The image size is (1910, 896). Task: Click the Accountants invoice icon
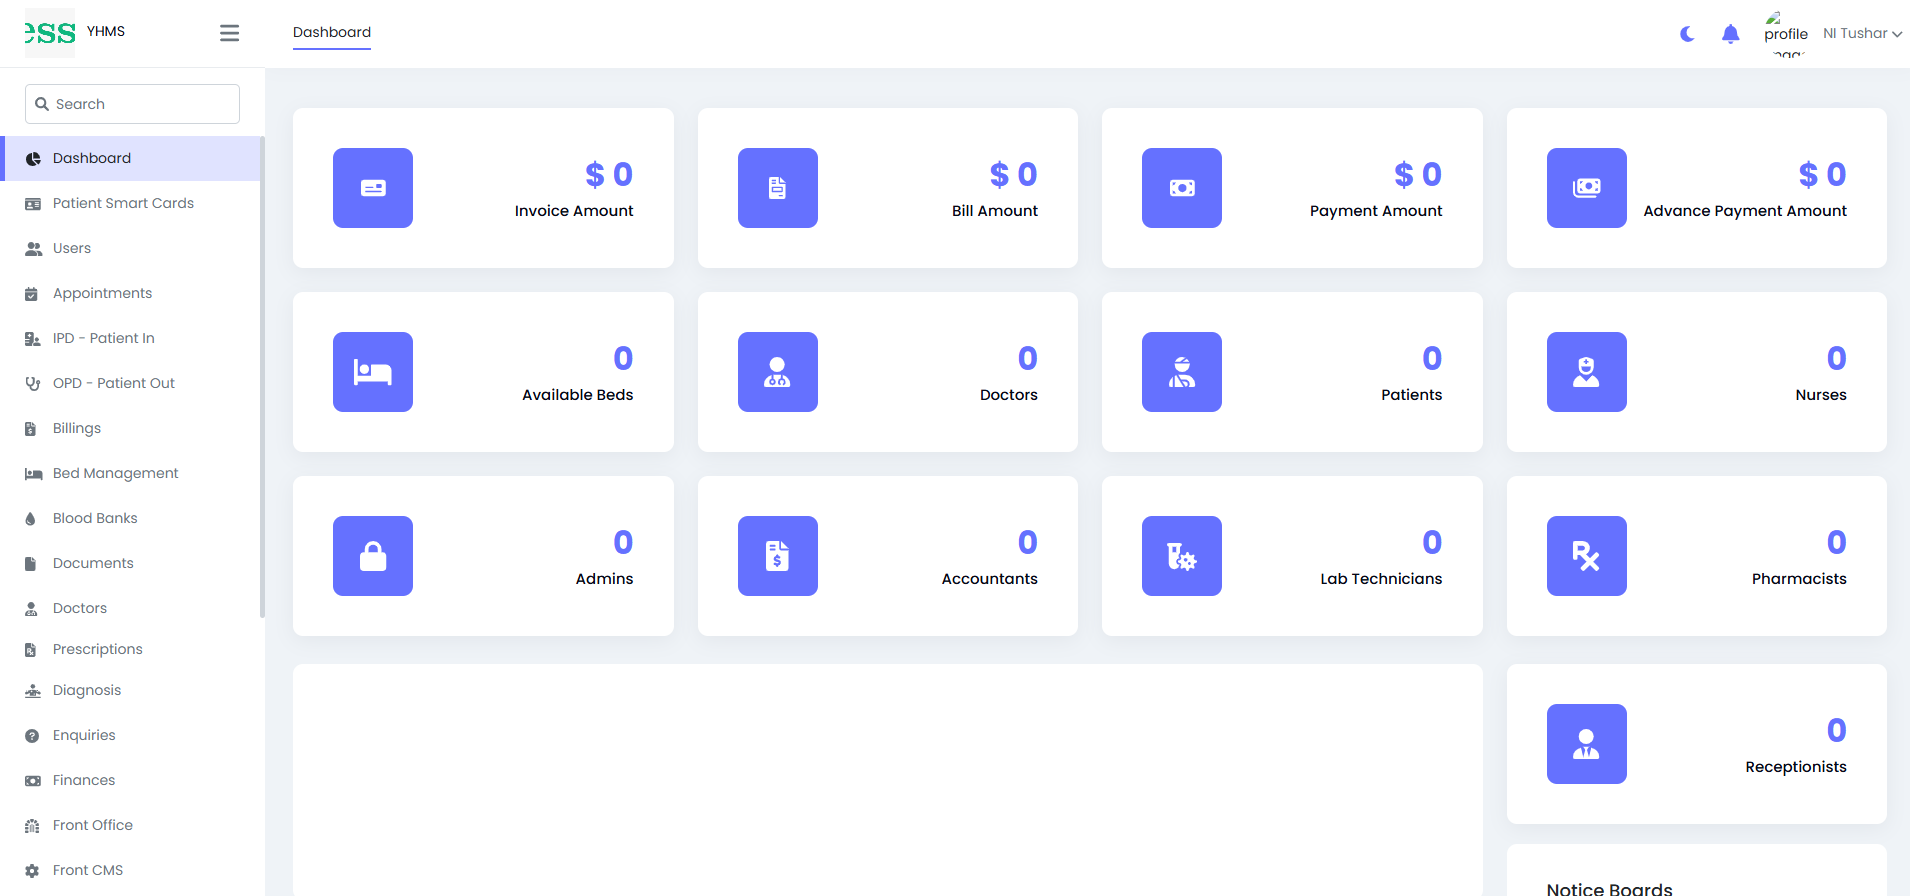click(777, 556)
